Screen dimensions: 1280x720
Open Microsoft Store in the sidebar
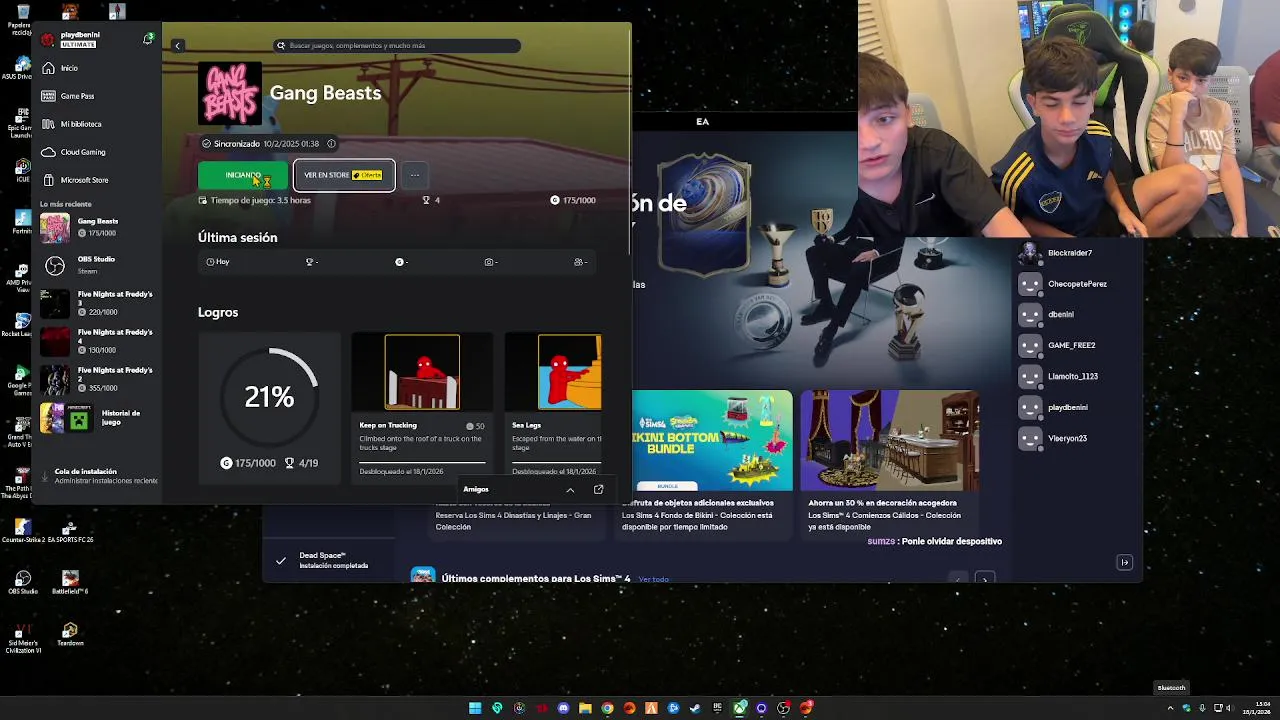coord(97,180)
